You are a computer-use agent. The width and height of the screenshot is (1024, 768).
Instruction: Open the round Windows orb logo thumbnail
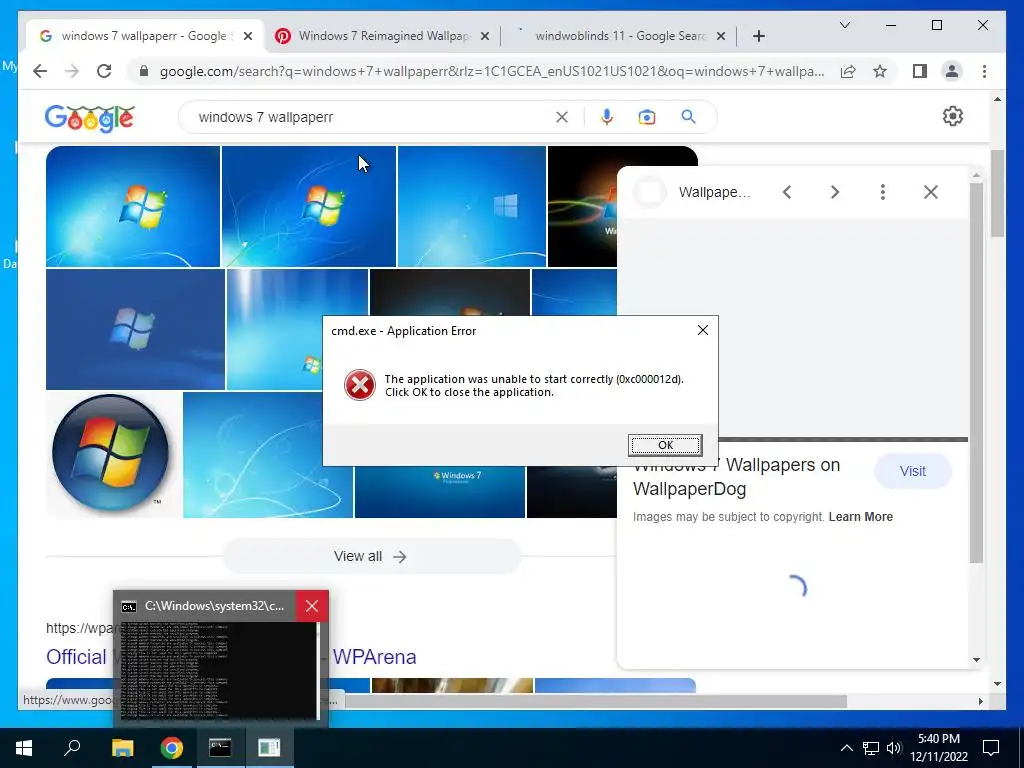(x=111, y=453)
